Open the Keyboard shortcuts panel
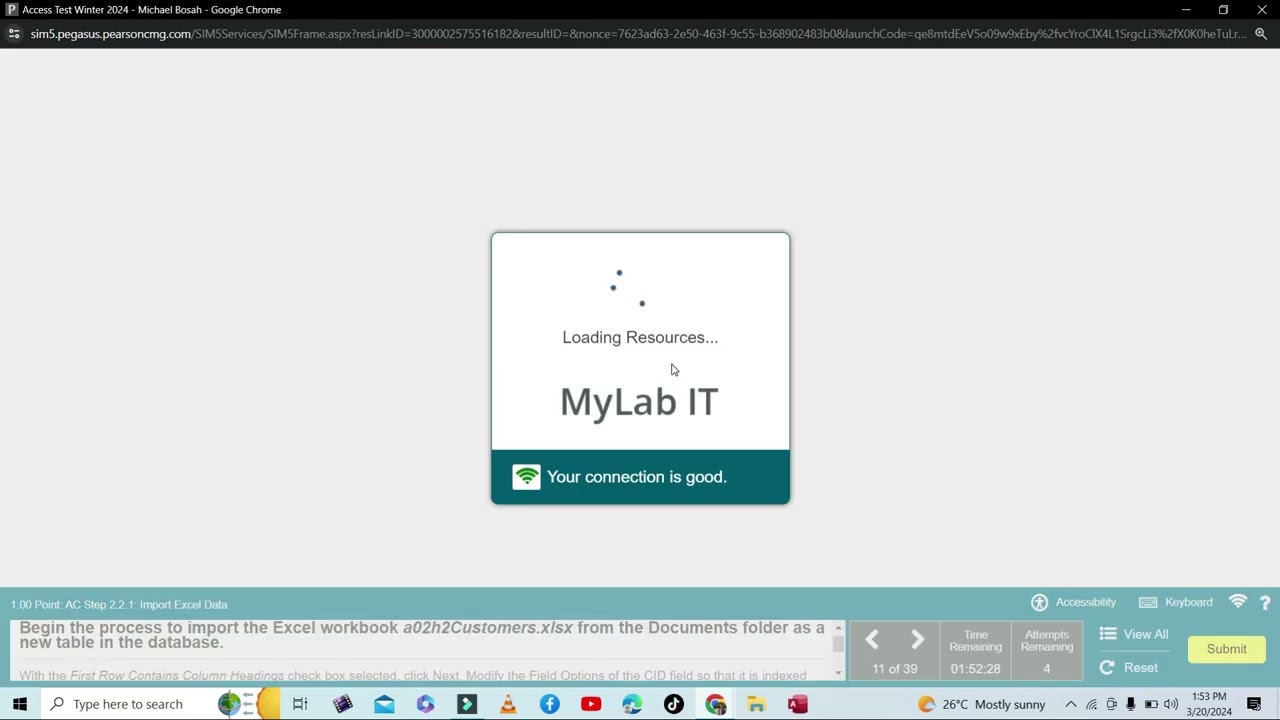 (1176, 602)
